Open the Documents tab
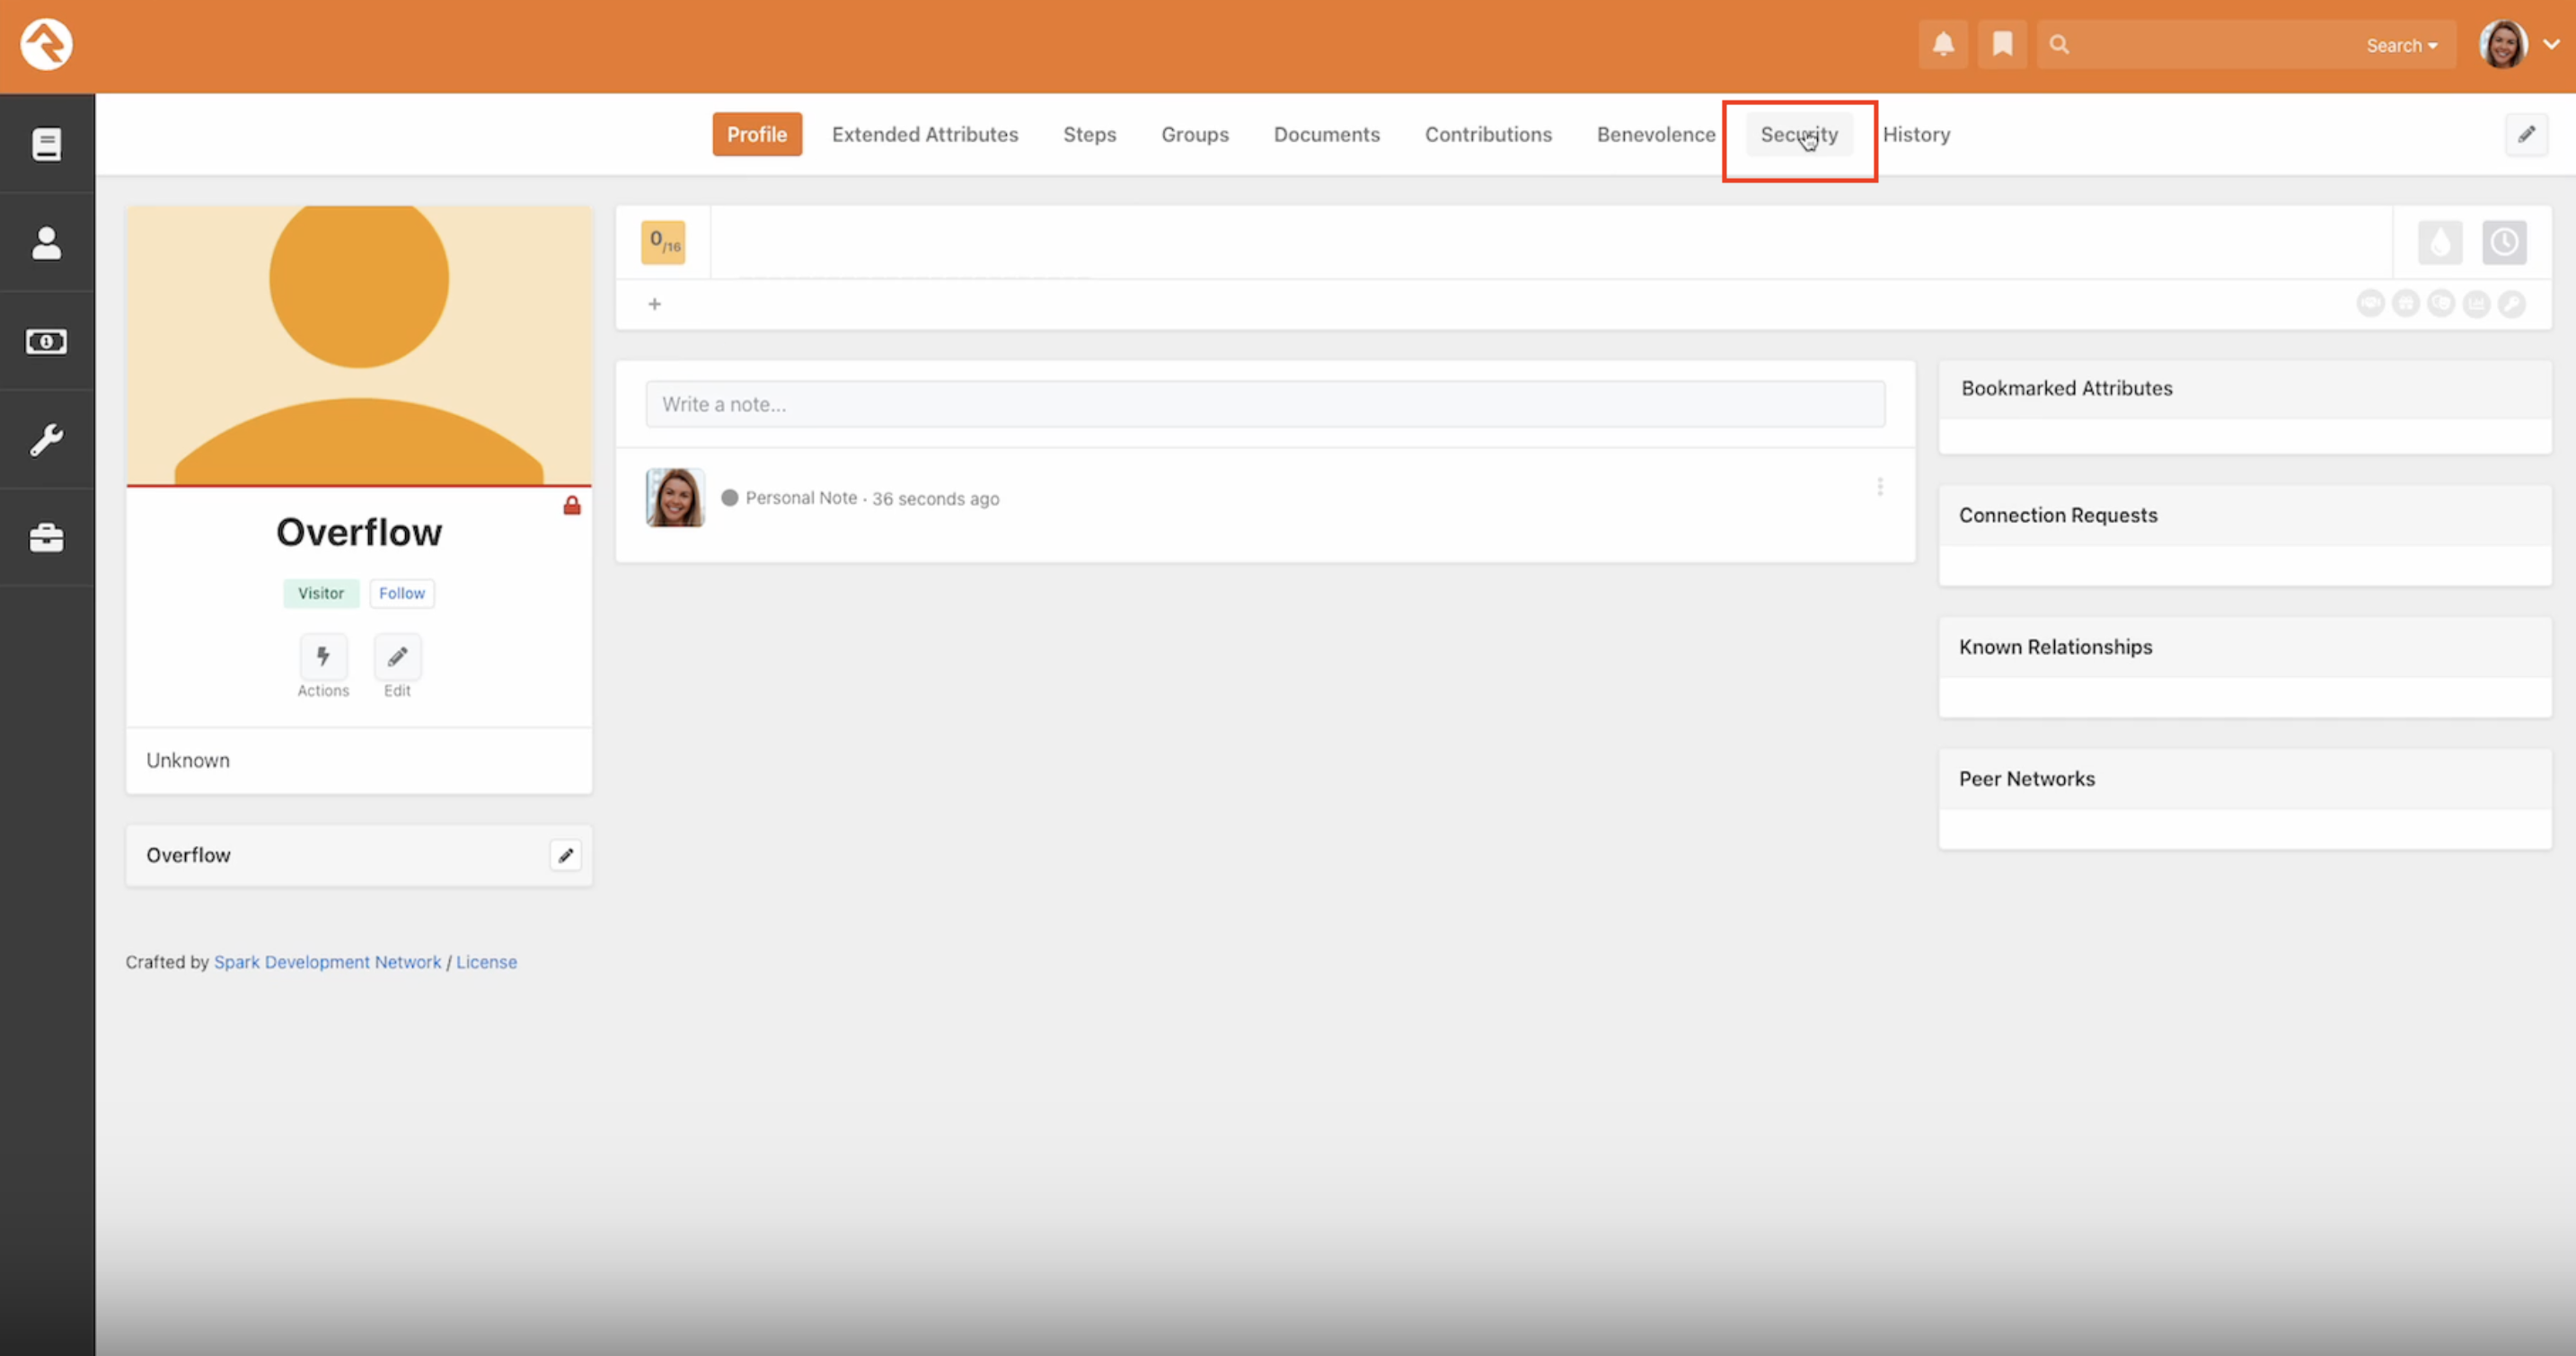Screen dimensions: 2576x1356 (1326, 134)
